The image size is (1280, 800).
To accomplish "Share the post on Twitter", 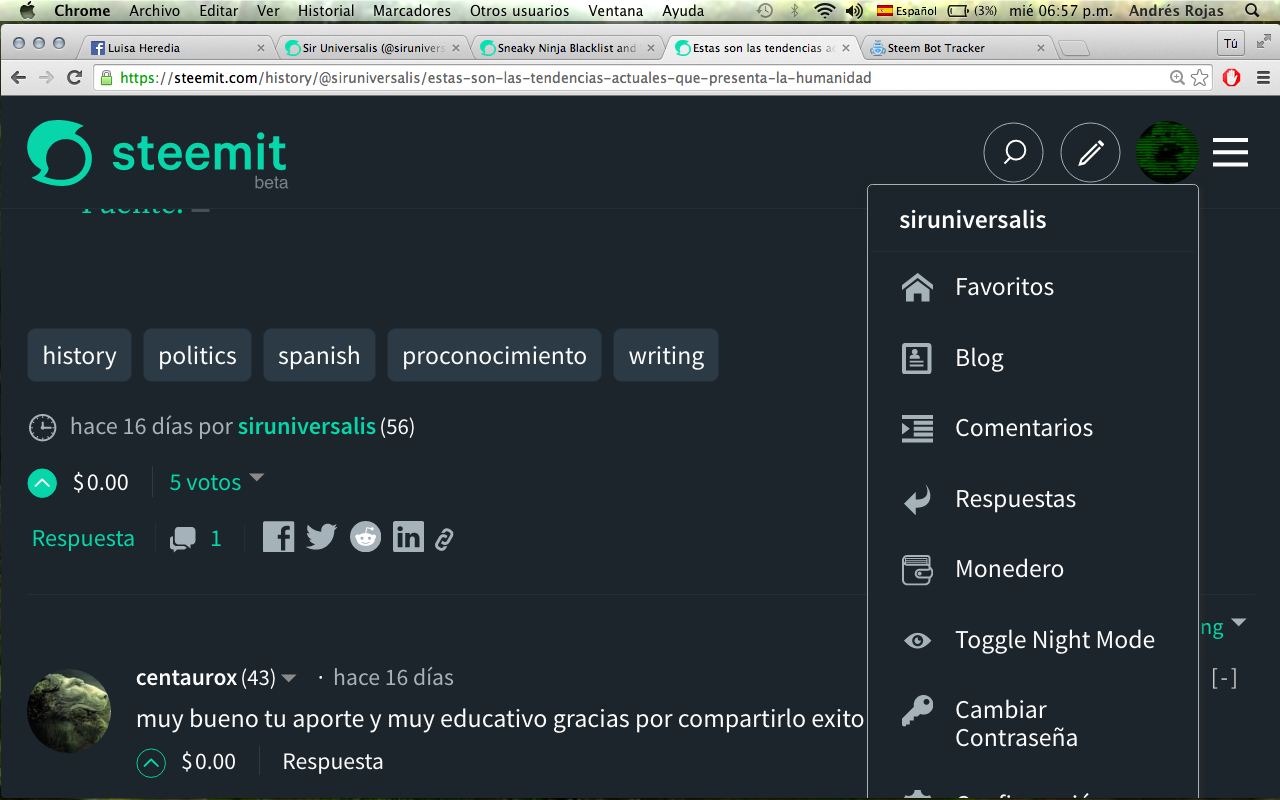I will coord(321,536).
